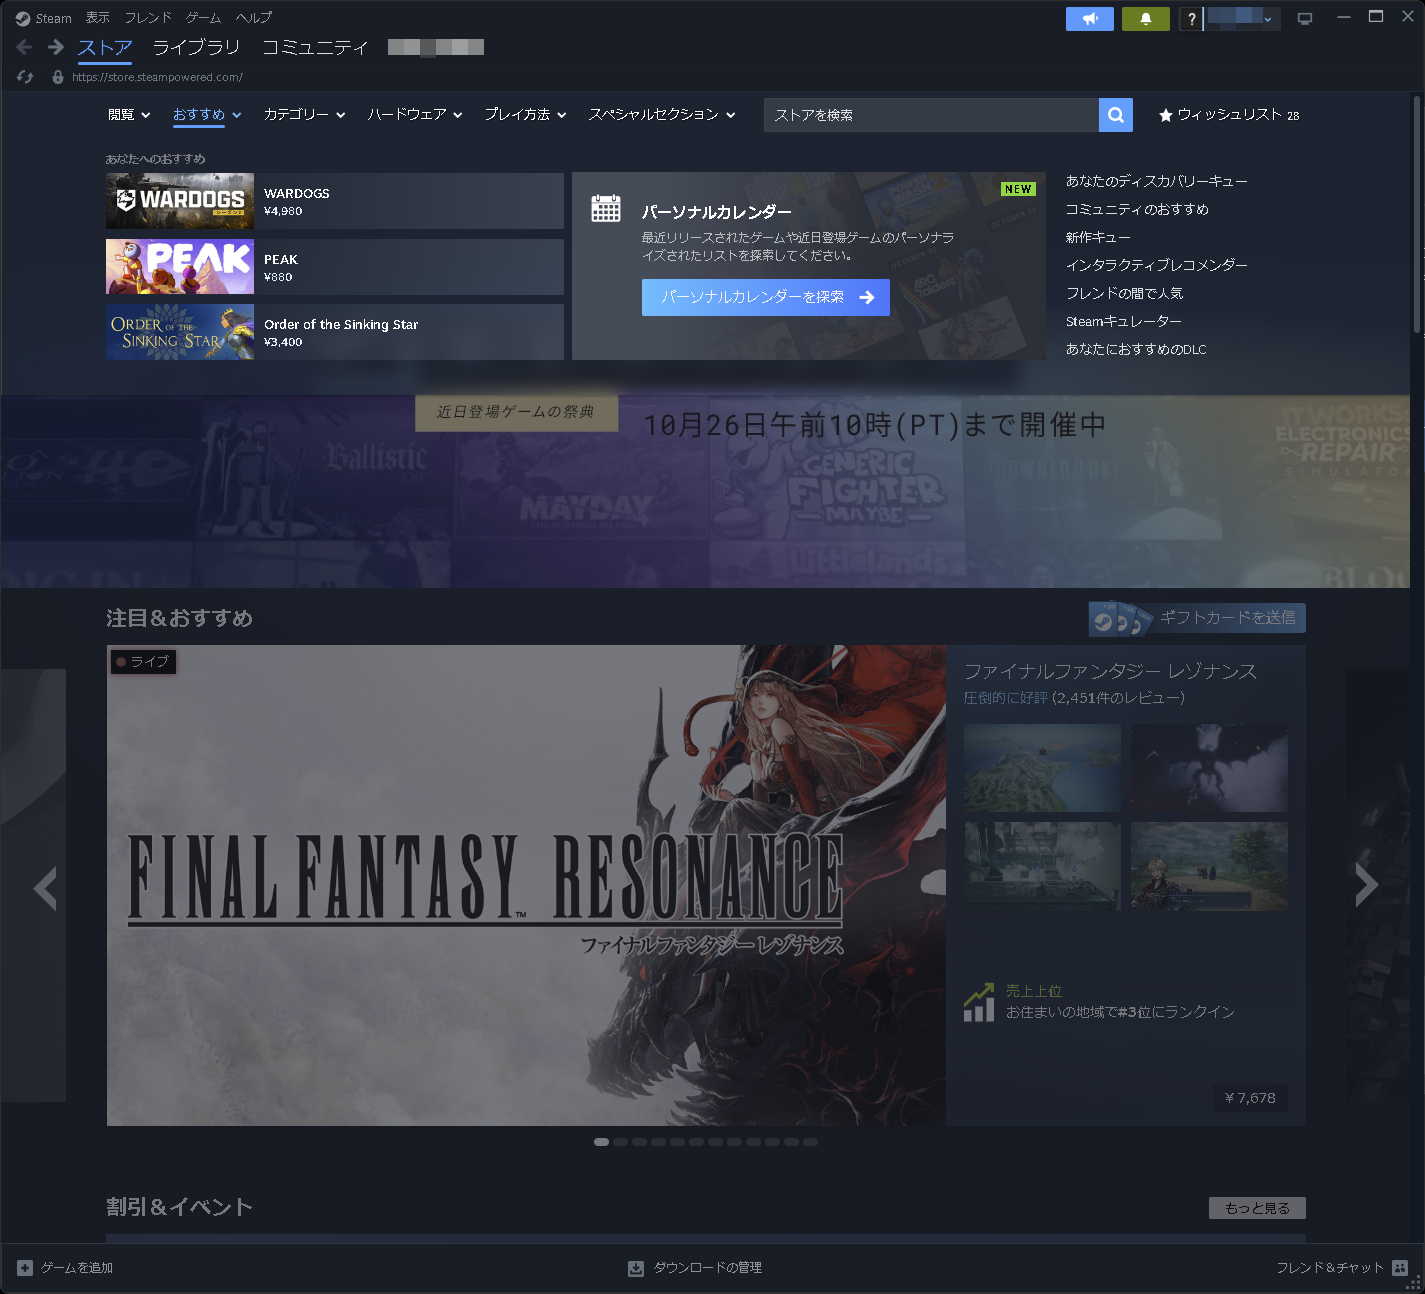Open あなたのディスカバリーキュー link
Image resolution: width=1425 pixels, height=1294 pixels.
point(1156,181)
